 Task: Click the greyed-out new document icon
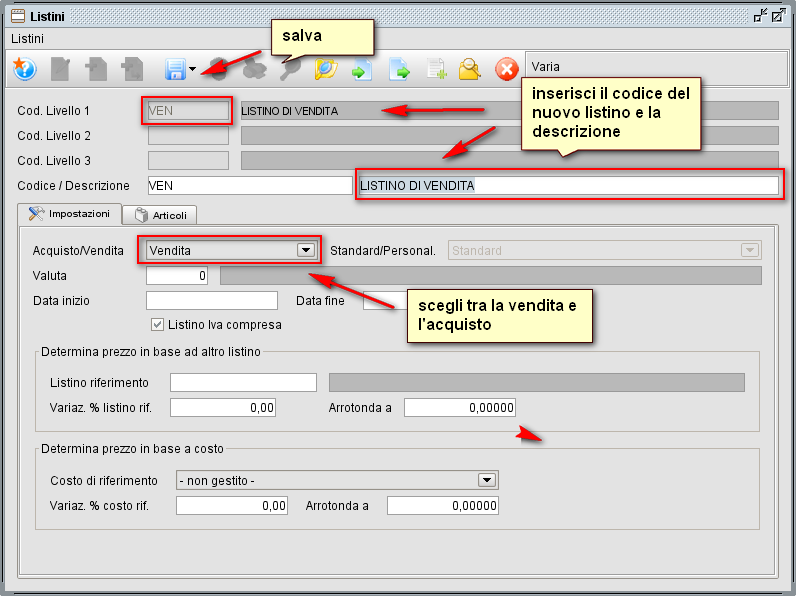tap(96, 69)
